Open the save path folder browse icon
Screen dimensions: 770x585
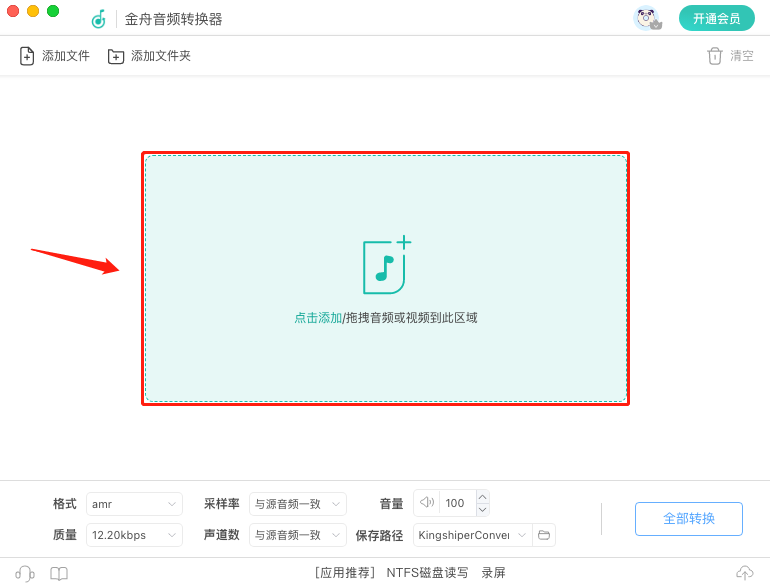coord(544,535)
